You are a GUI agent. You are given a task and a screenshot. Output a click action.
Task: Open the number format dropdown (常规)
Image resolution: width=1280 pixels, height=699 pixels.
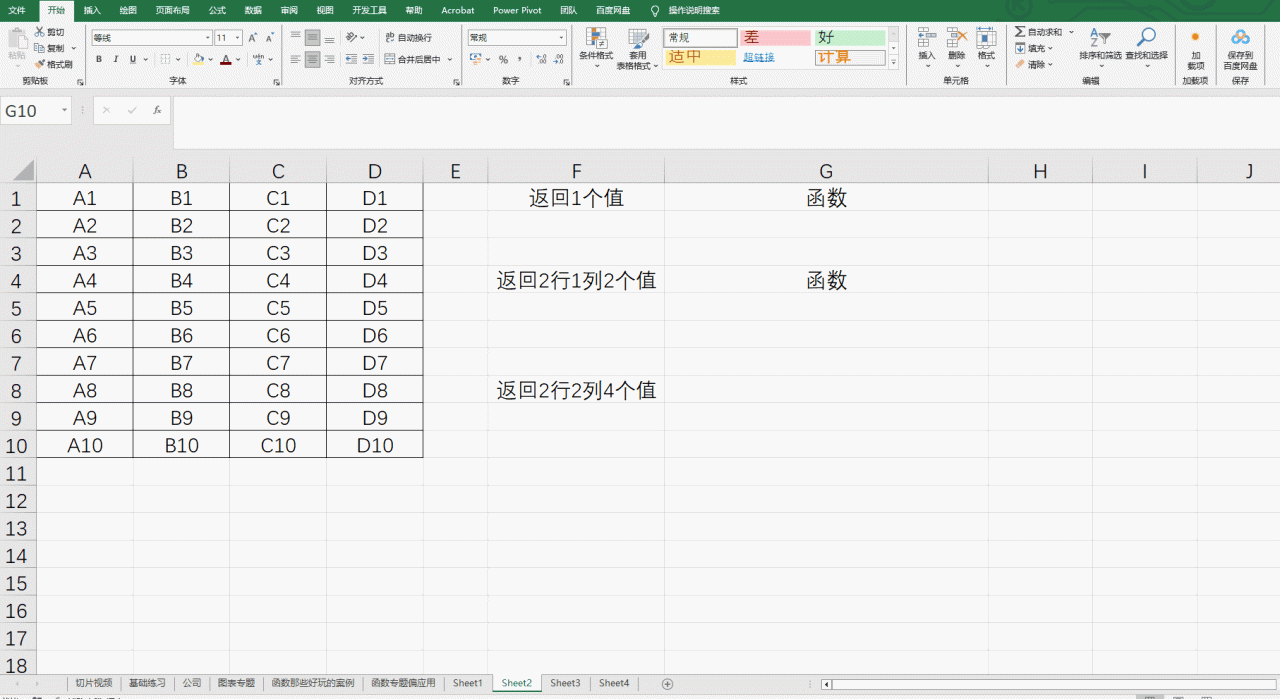tap(561, 38)
